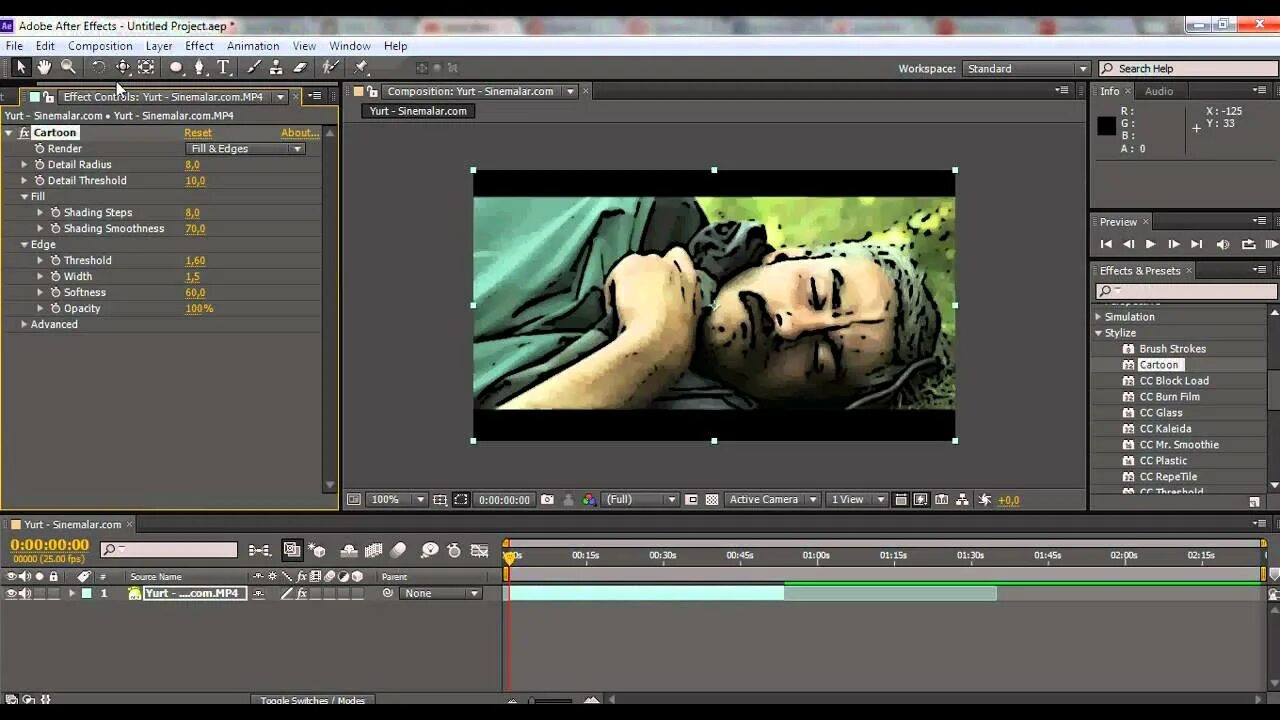1280x720 pixels.
Task: Select CC Block Load effect
Action: tap(1174, 381)
